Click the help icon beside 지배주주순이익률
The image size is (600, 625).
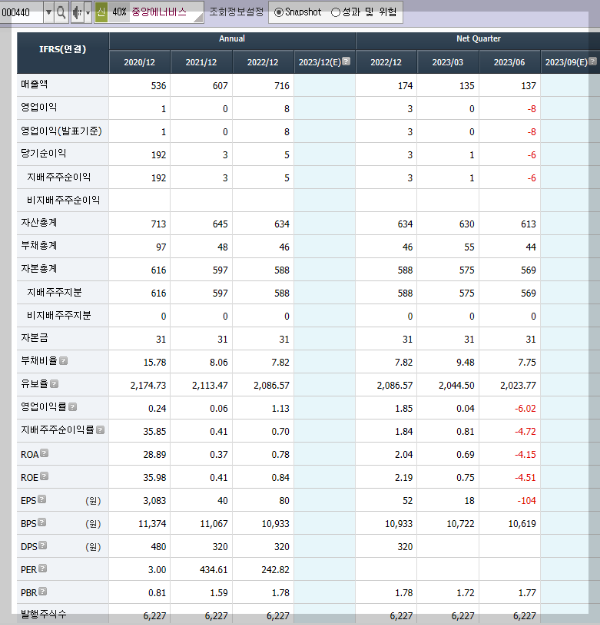coord(100,430)
